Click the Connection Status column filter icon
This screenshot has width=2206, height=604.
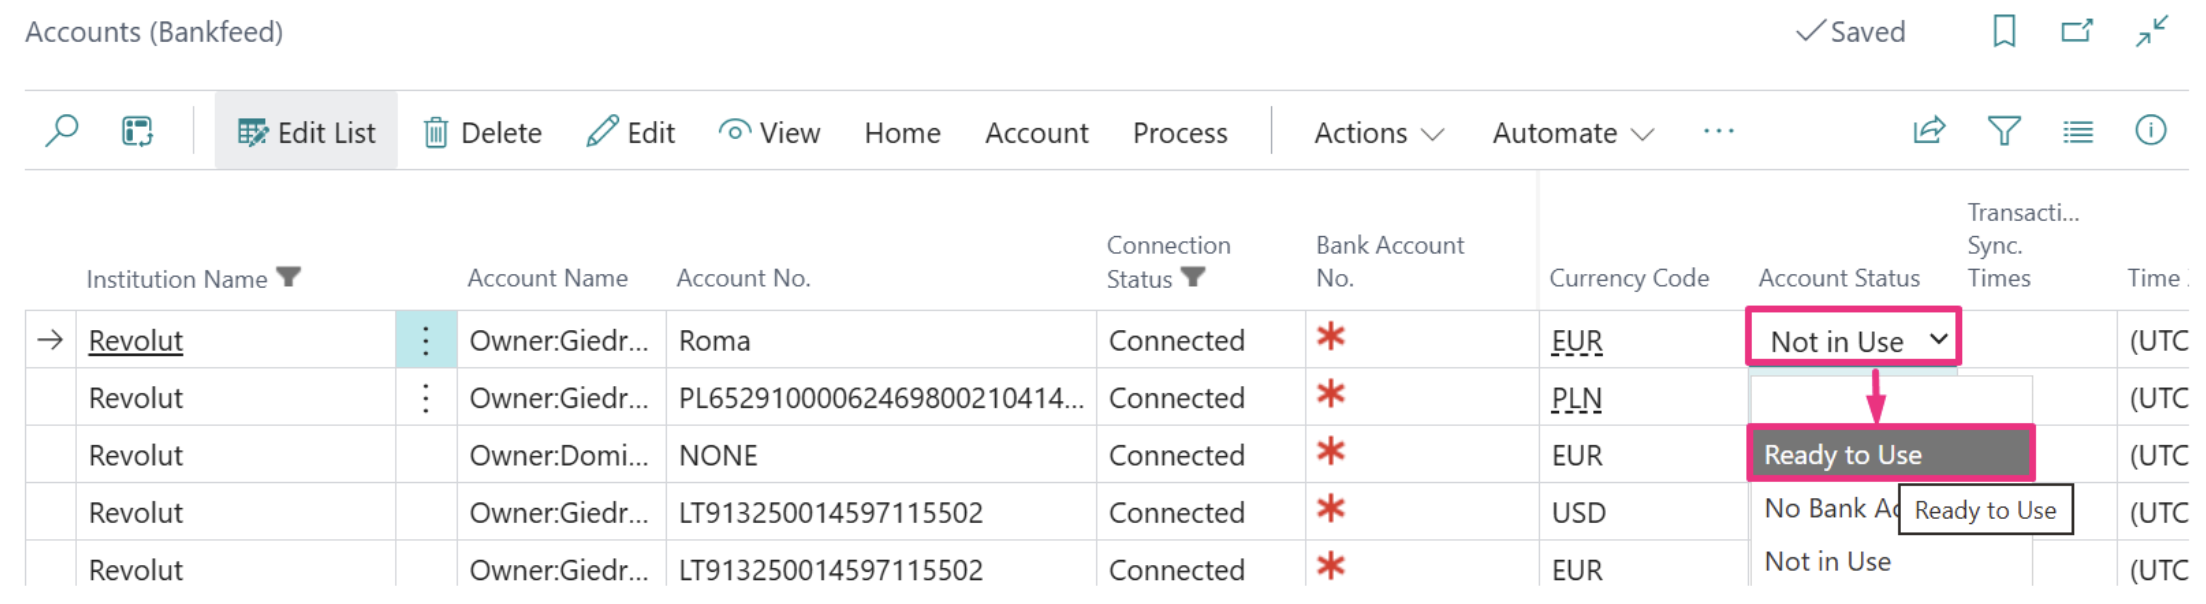tap(1193, 276)
